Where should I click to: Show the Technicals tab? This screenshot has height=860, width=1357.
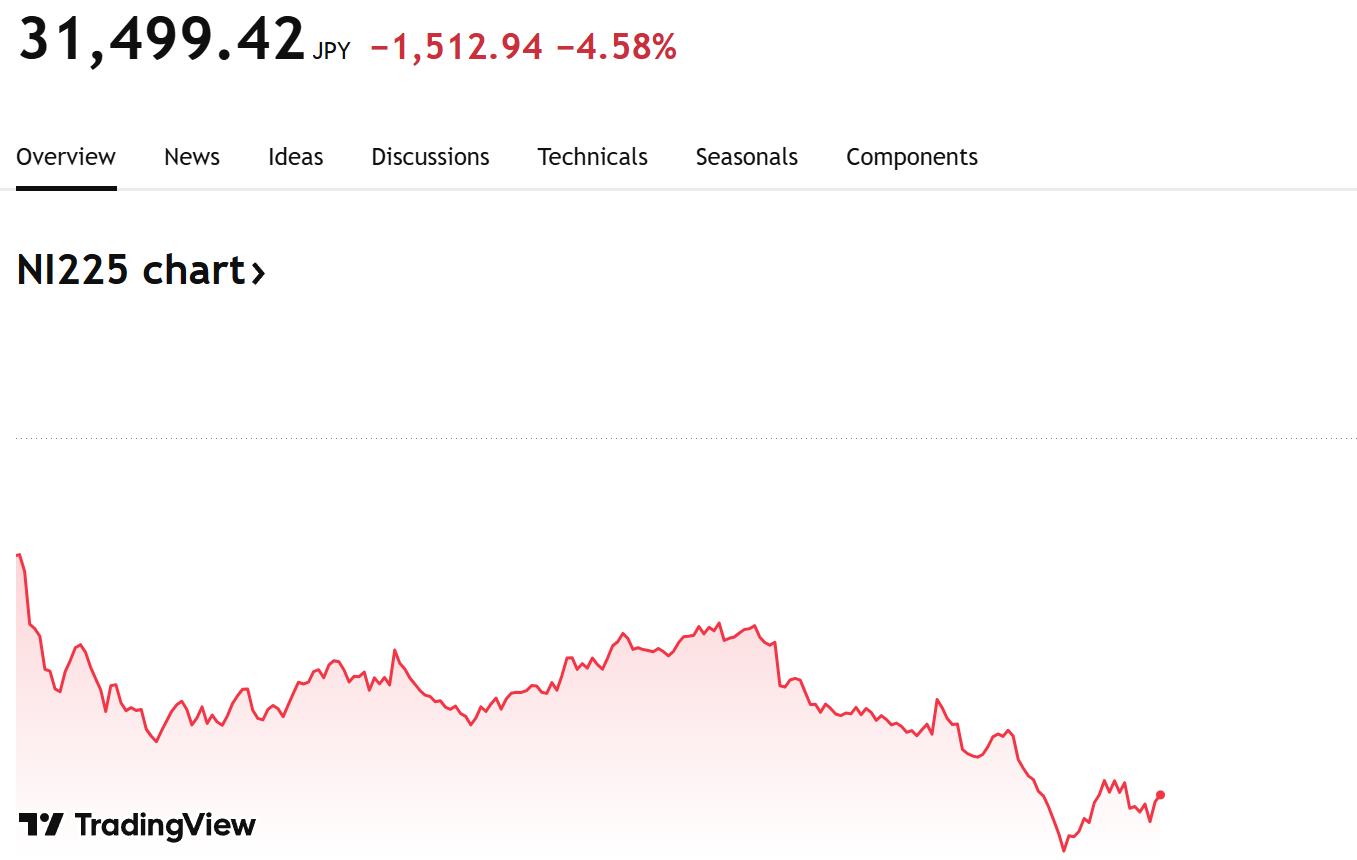tap(593, 157)
